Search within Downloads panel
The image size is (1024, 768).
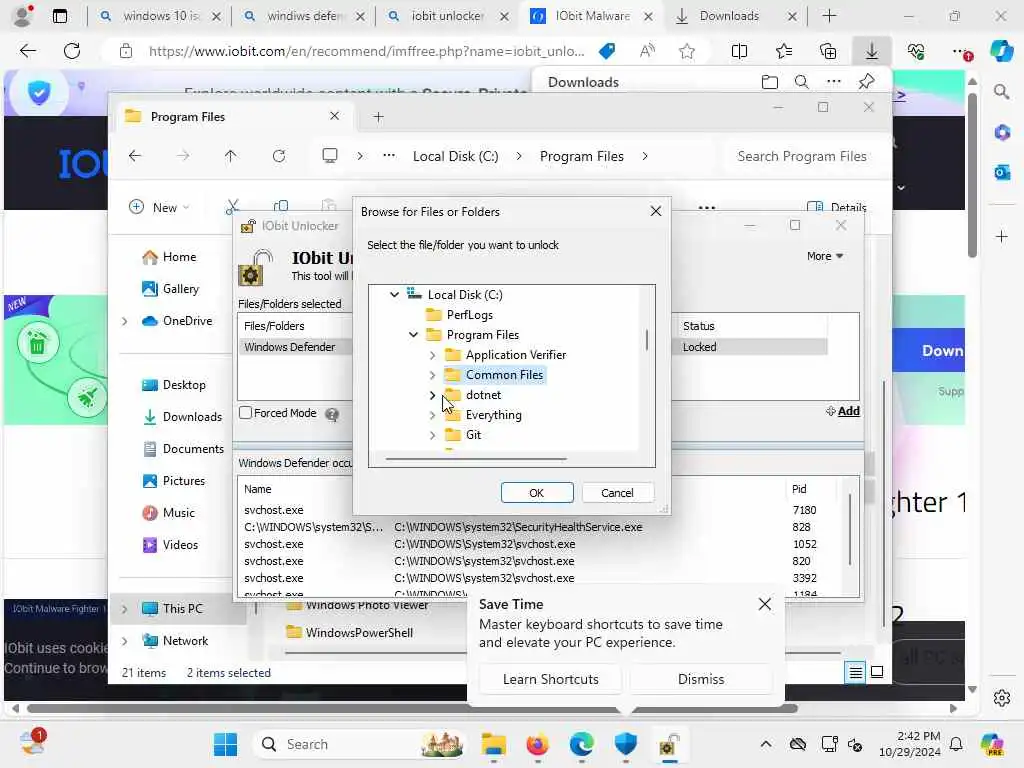point(801,82)
